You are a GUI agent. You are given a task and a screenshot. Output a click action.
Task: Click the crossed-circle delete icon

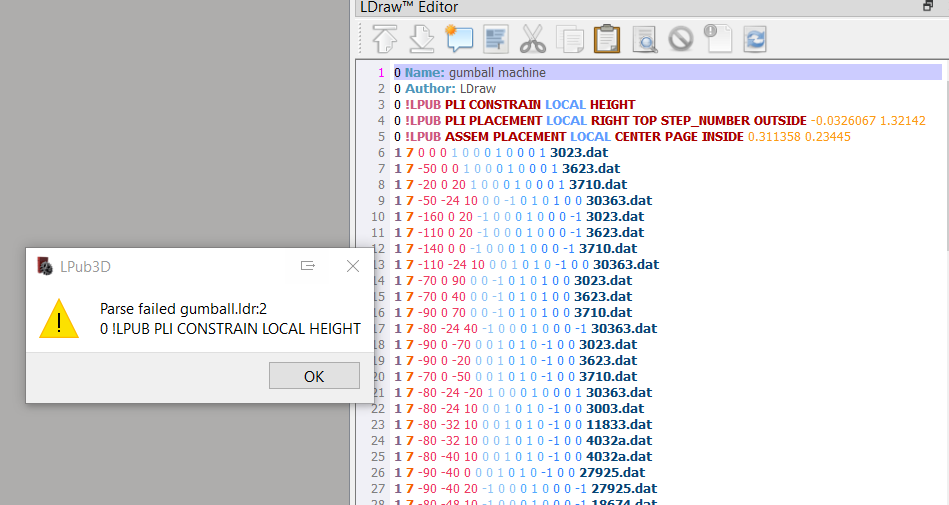(x=681, y=40)
